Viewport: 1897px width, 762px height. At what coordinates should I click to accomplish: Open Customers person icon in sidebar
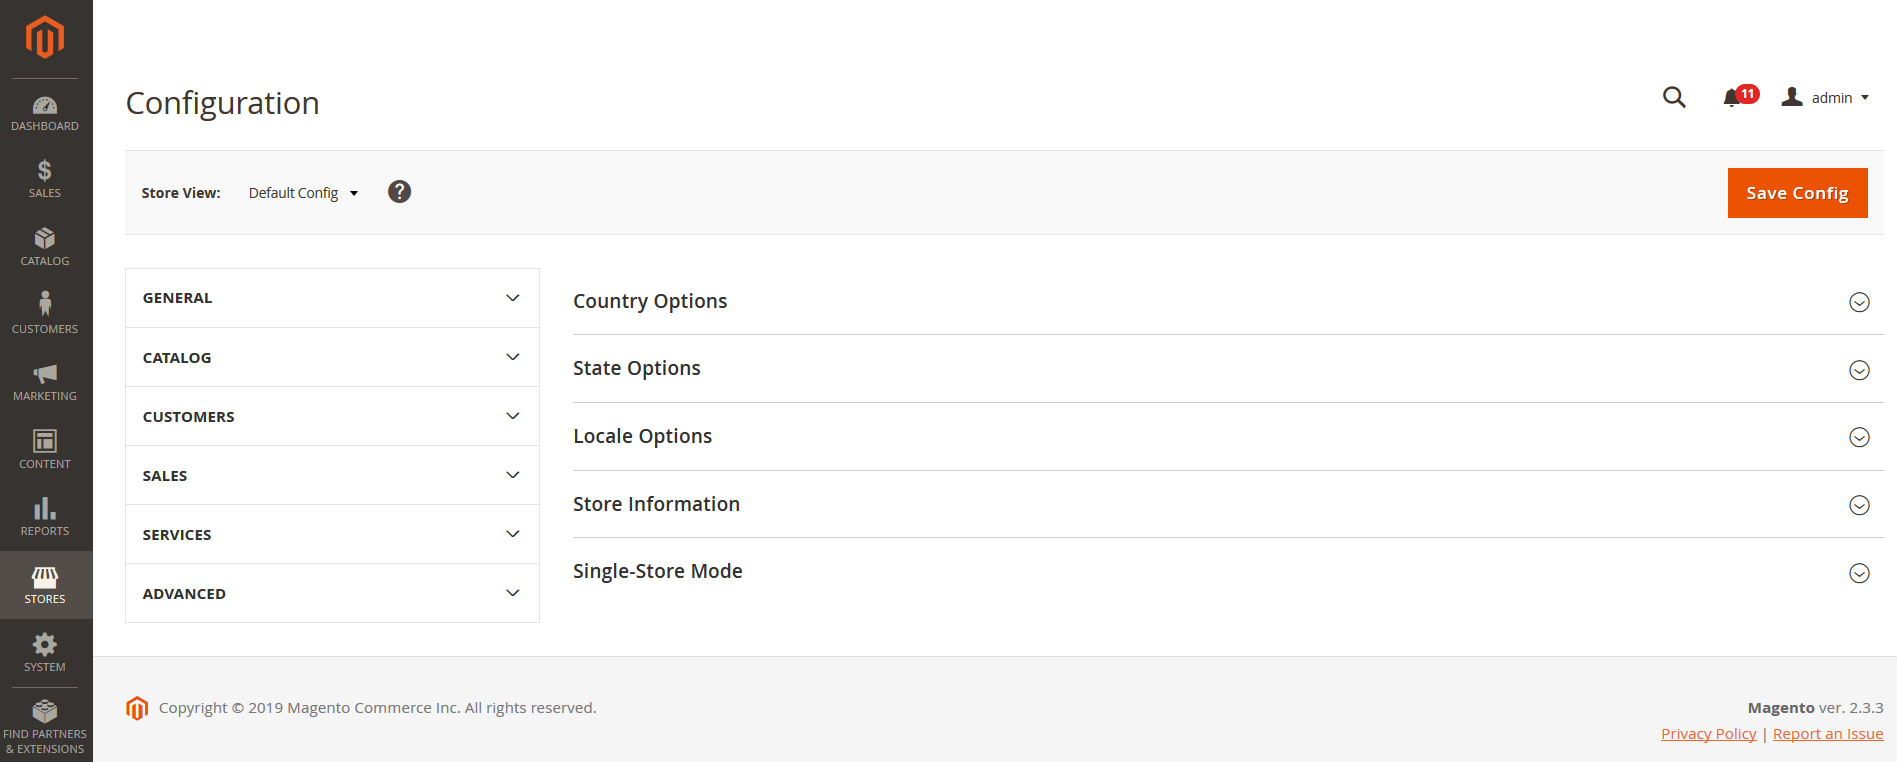(45, 304)
